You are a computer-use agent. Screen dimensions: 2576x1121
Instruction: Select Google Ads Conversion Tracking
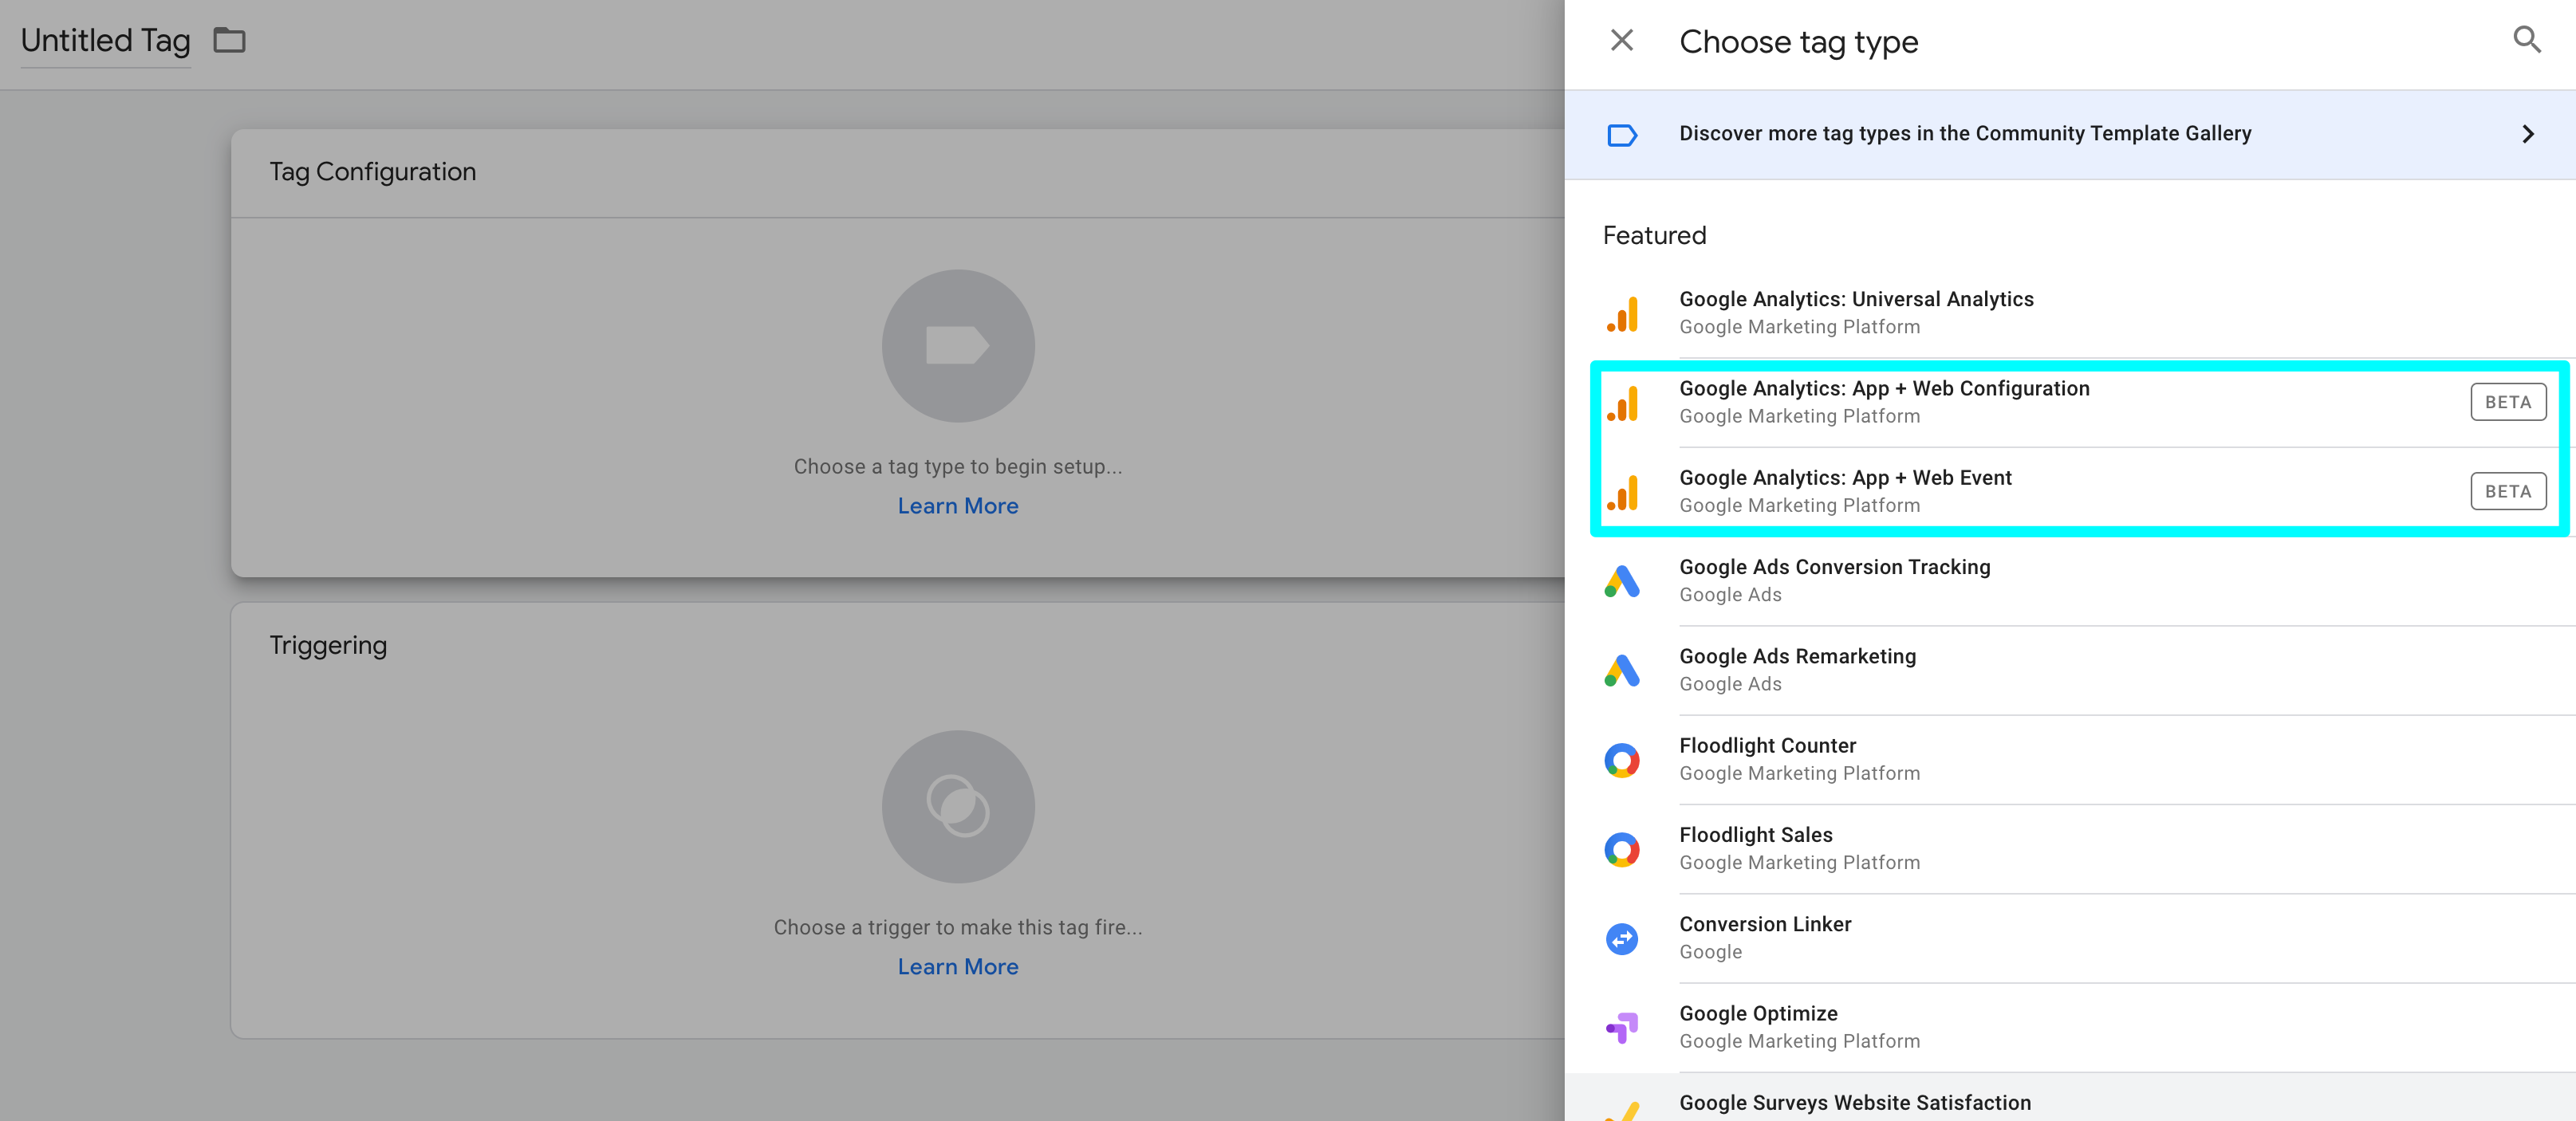(2069, 581)
